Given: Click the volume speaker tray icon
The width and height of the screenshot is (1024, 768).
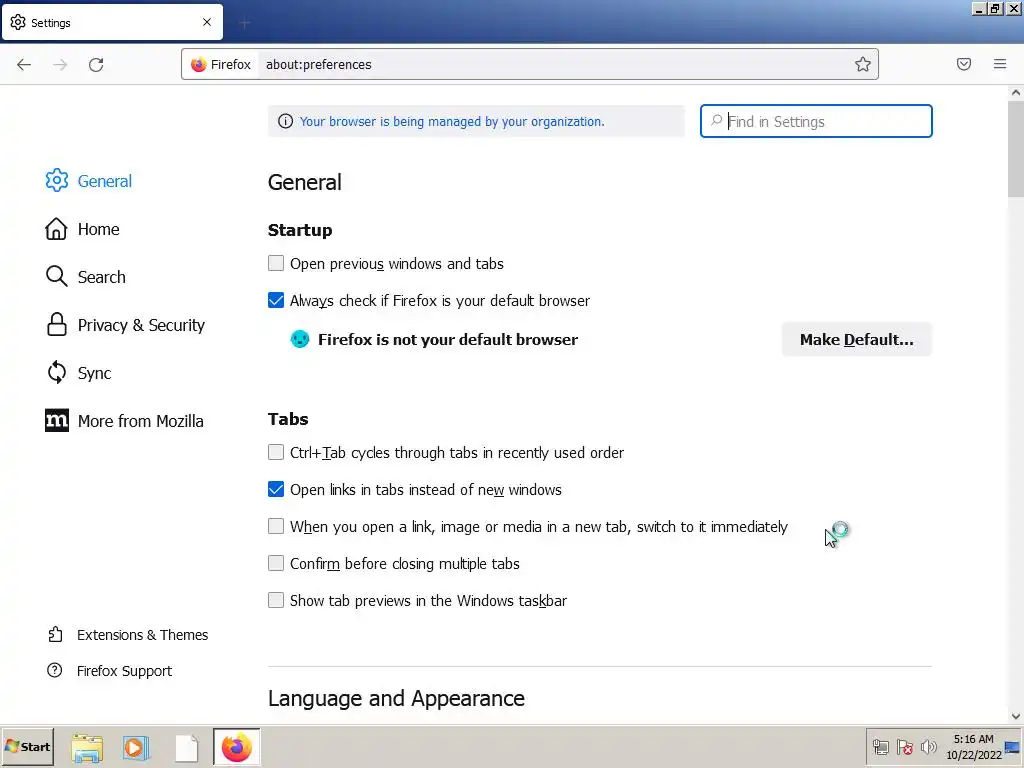Looking at the screenshot, I should click(x=928, y=747).
